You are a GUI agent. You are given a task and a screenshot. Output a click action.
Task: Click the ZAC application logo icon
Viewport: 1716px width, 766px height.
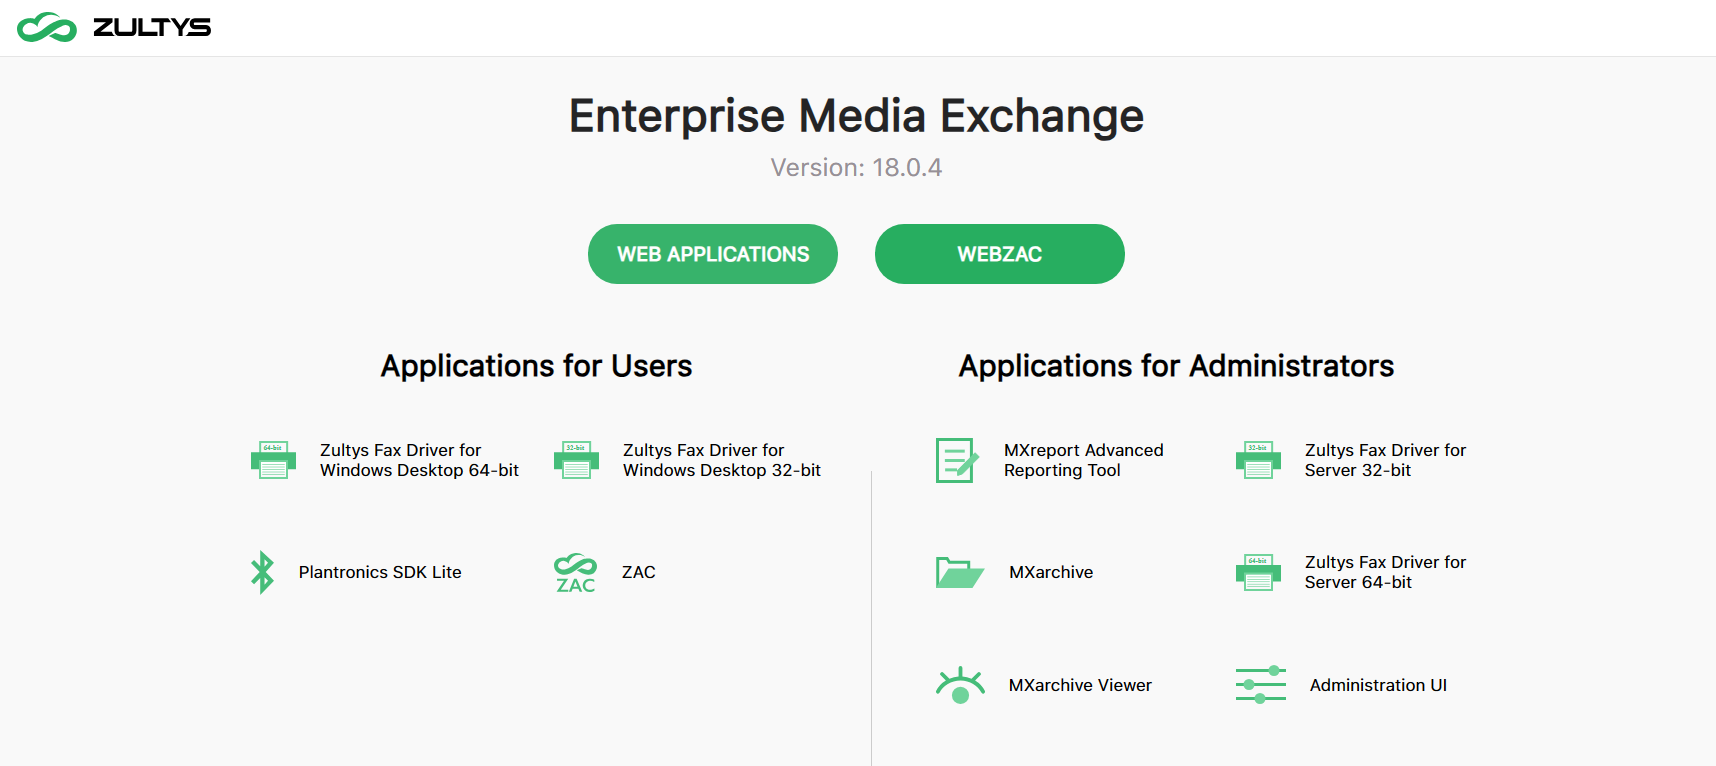(576, 572)
